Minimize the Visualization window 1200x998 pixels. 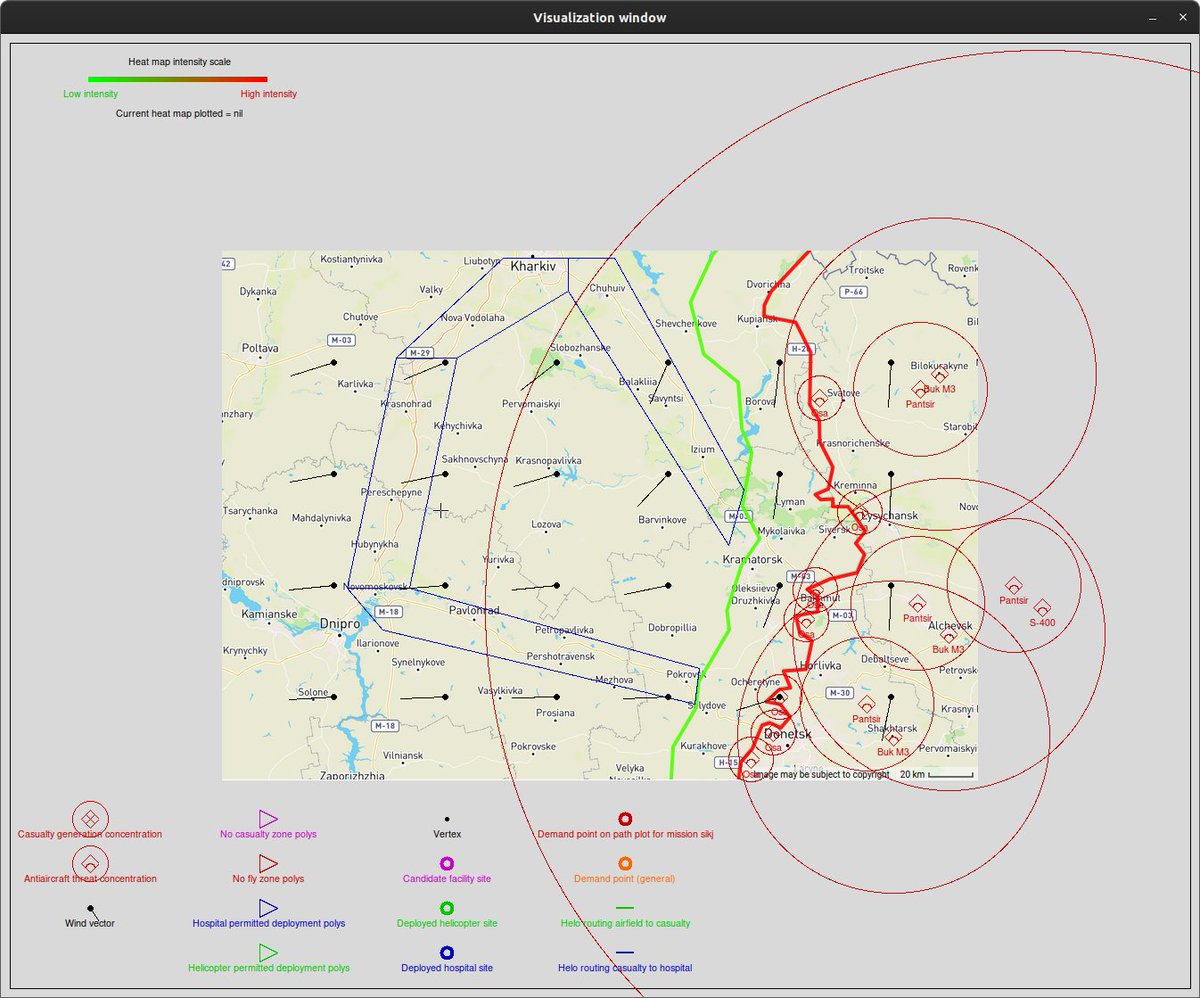[1154, 18]
